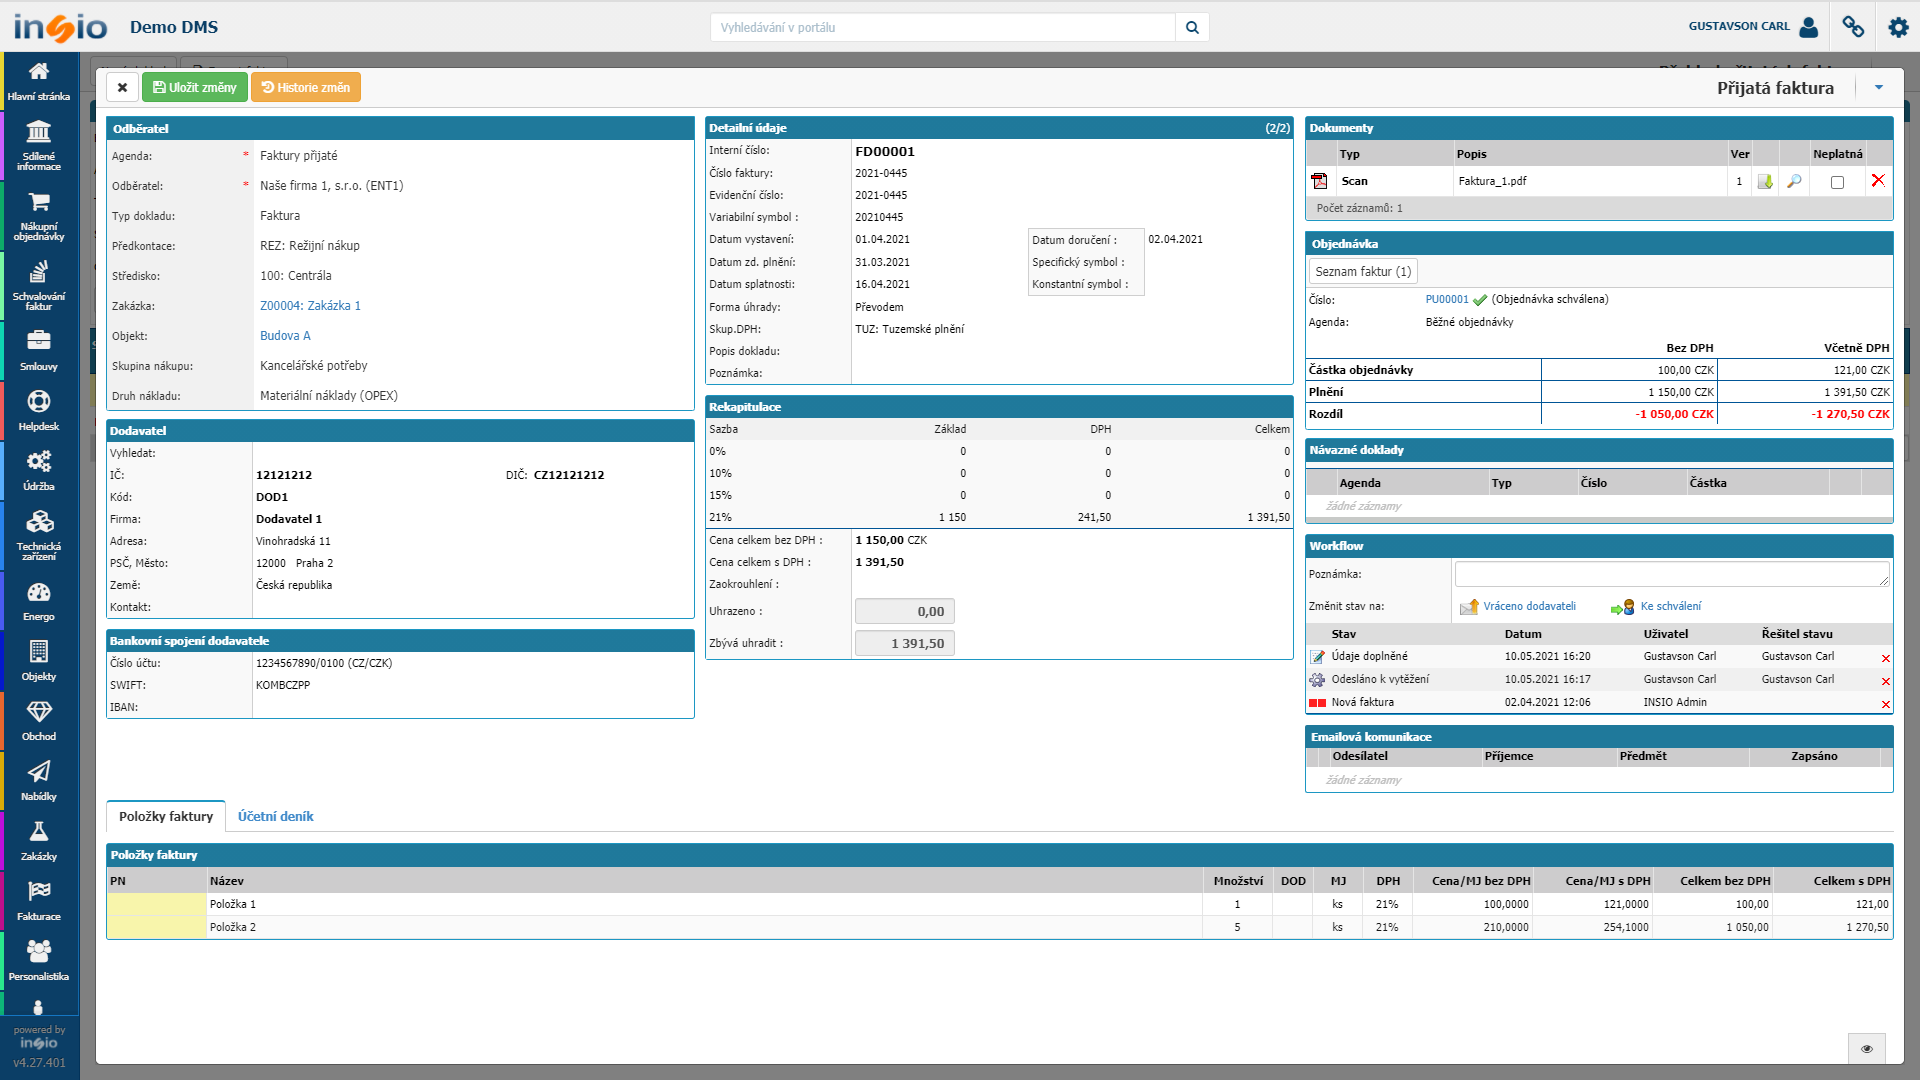Viewport: 1920px width, 1080px height.
Task: Click Historie změn button
Action: click(306, 87)
